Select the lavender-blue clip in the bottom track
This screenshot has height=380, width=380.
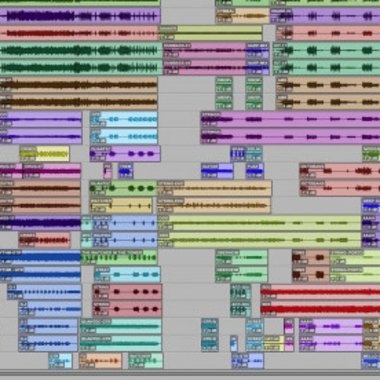tap(248, 361)
